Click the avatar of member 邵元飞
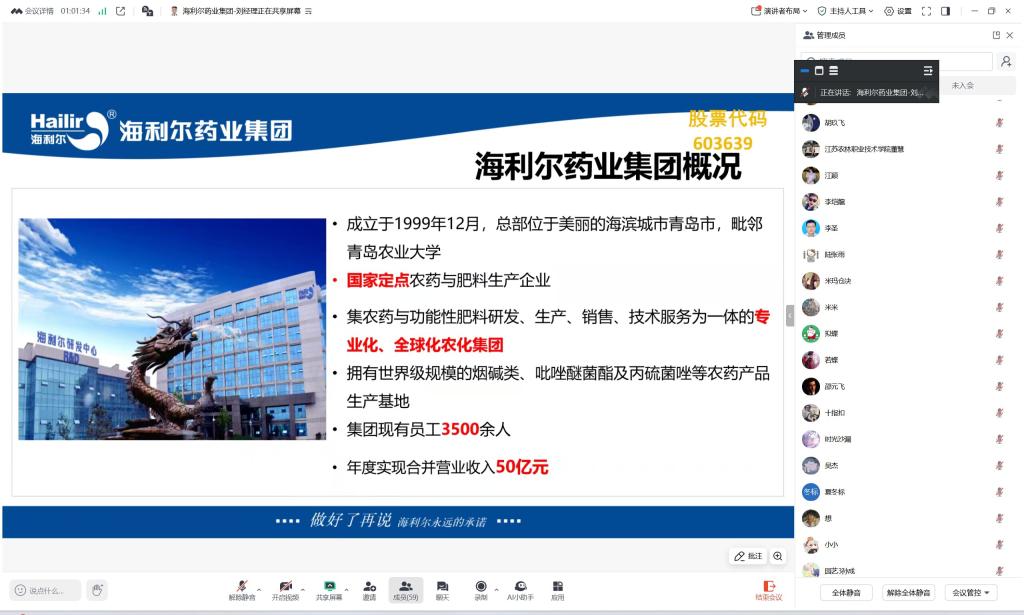 tap(810, 386)
